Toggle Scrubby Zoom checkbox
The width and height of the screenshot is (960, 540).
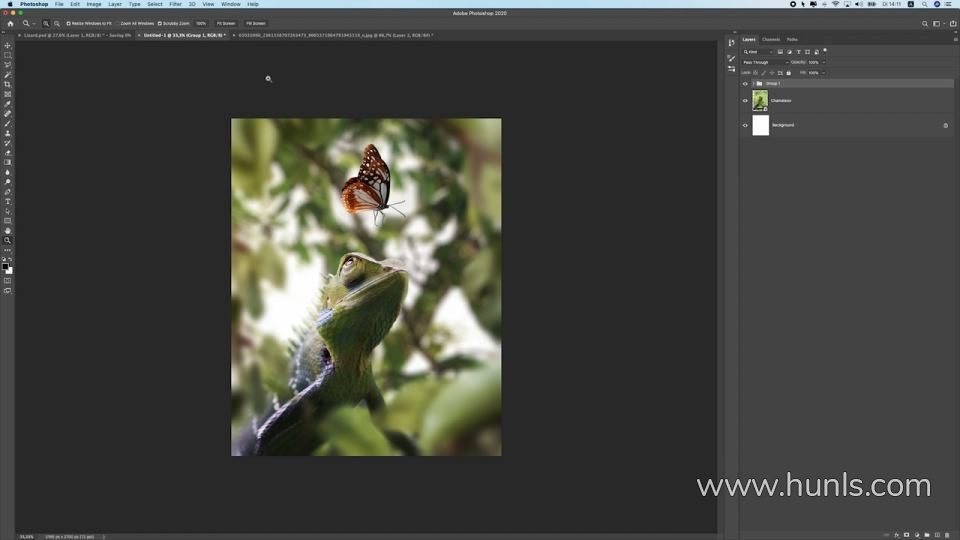pyautogui.click(x=160, y=23)
